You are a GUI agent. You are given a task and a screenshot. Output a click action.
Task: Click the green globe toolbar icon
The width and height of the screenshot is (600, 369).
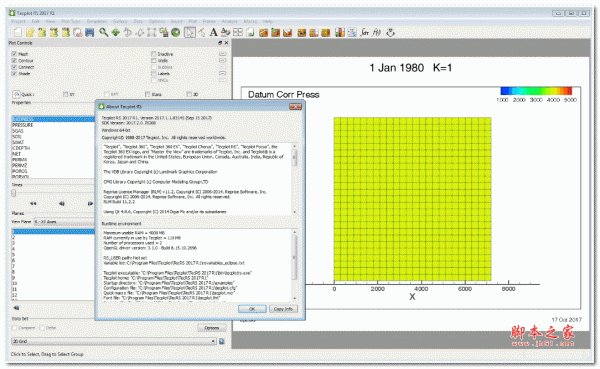pyautogui.click(x=176, y=33)
